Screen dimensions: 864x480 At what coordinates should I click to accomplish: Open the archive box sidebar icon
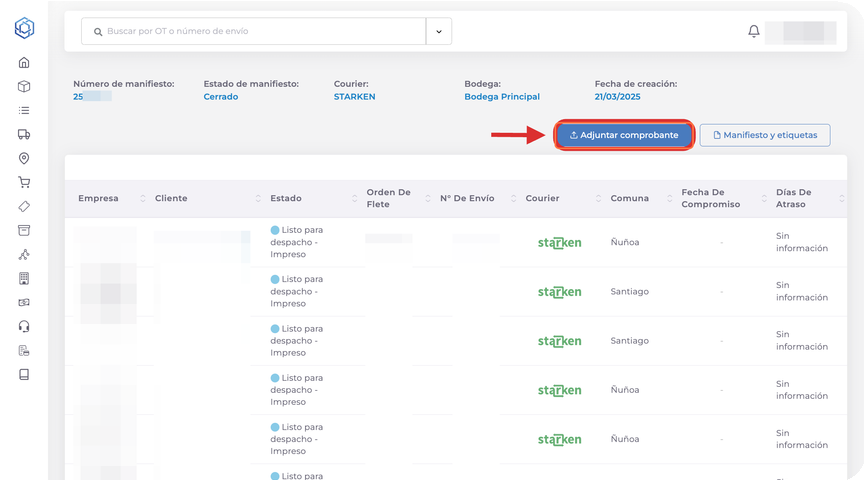point(24,230)
